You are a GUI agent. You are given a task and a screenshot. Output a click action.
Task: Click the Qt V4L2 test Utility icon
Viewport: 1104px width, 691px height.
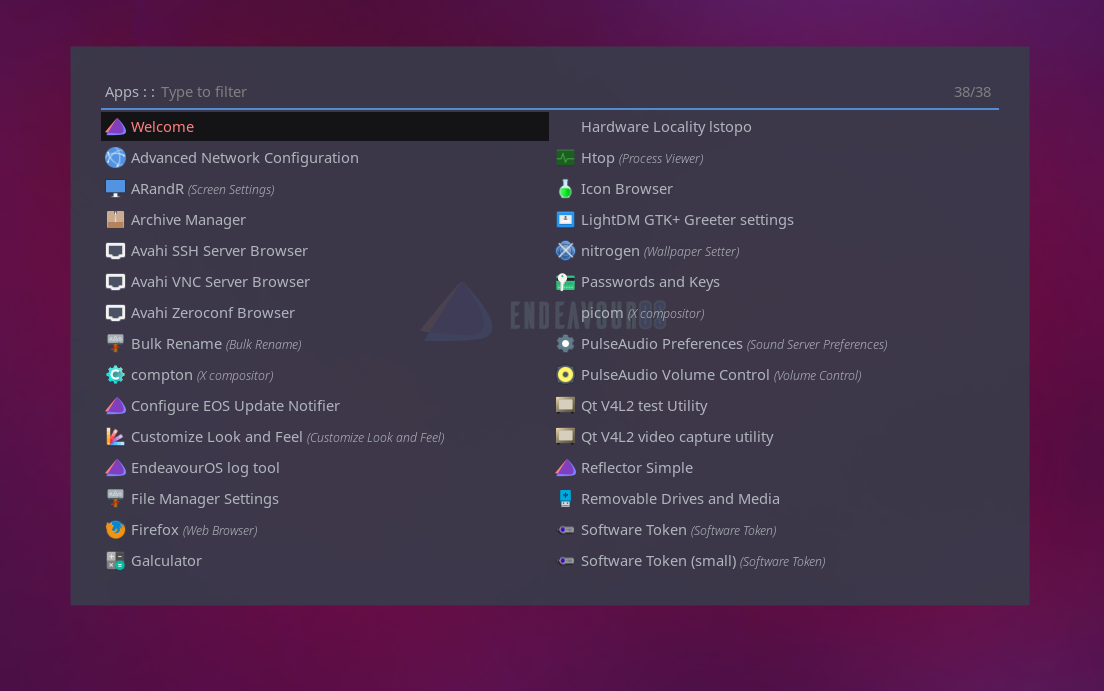(565, 406)
